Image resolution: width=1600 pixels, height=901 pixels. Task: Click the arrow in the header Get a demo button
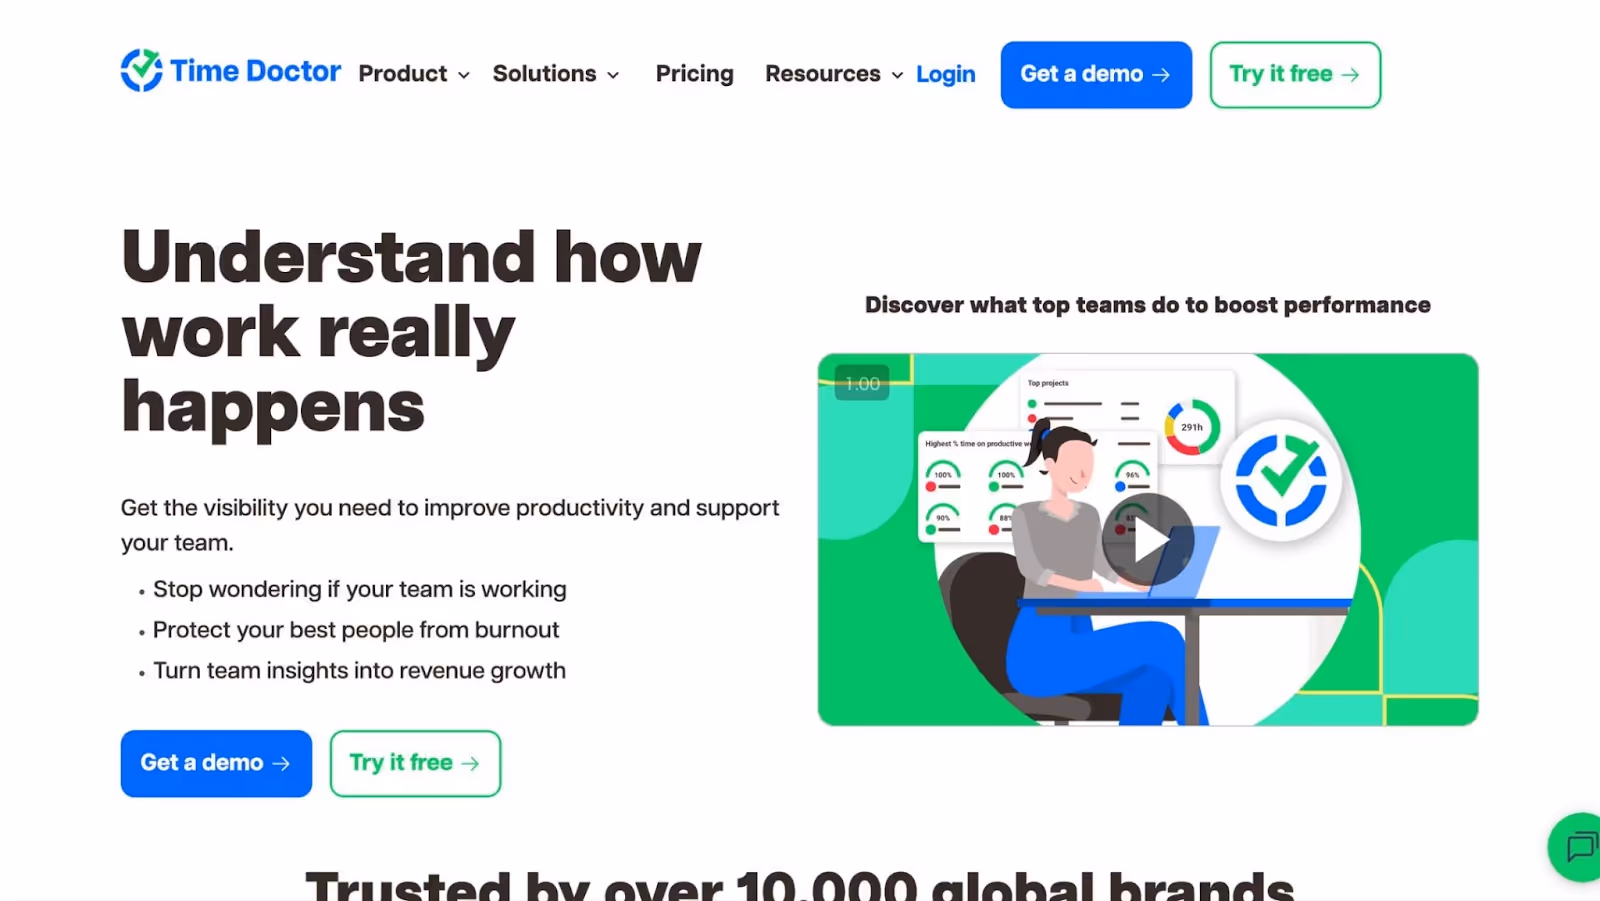(x=1161, y=75)
